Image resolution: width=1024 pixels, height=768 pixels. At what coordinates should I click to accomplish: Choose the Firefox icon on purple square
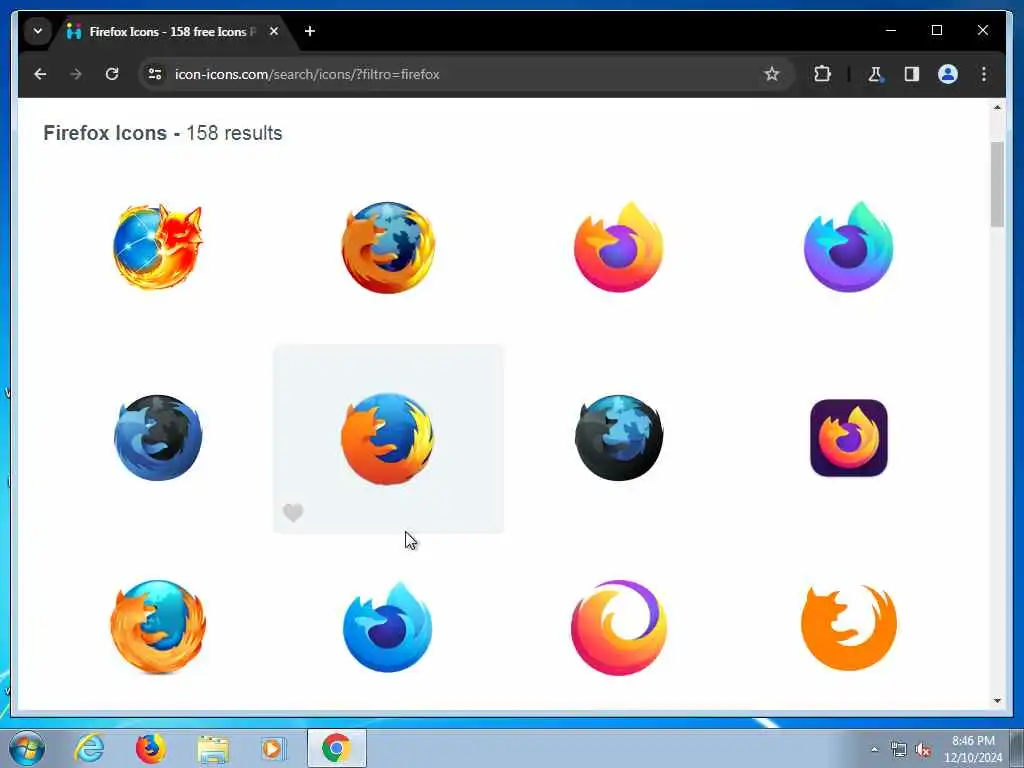click(848, 438)
